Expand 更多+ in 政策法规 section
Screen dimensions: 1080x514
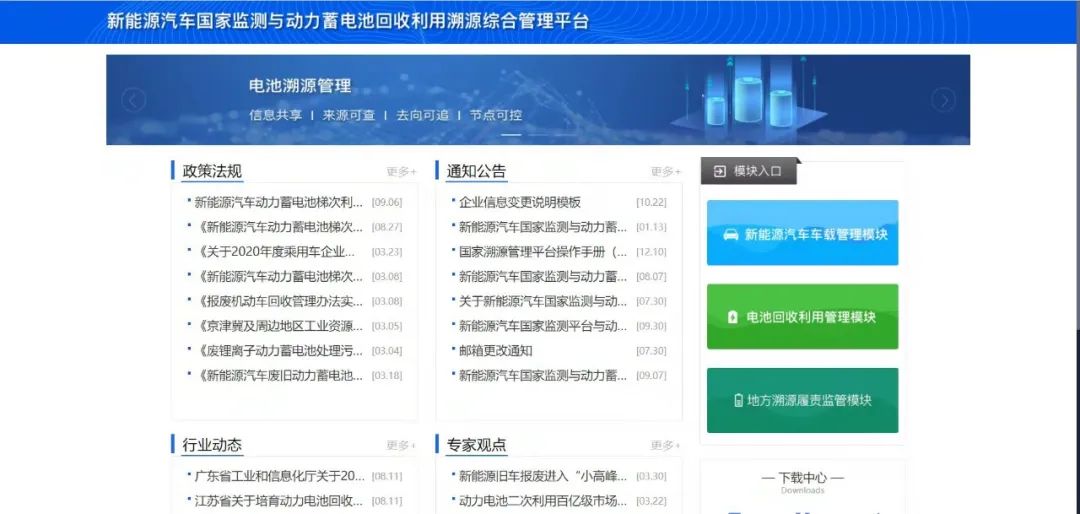point(401,172)
